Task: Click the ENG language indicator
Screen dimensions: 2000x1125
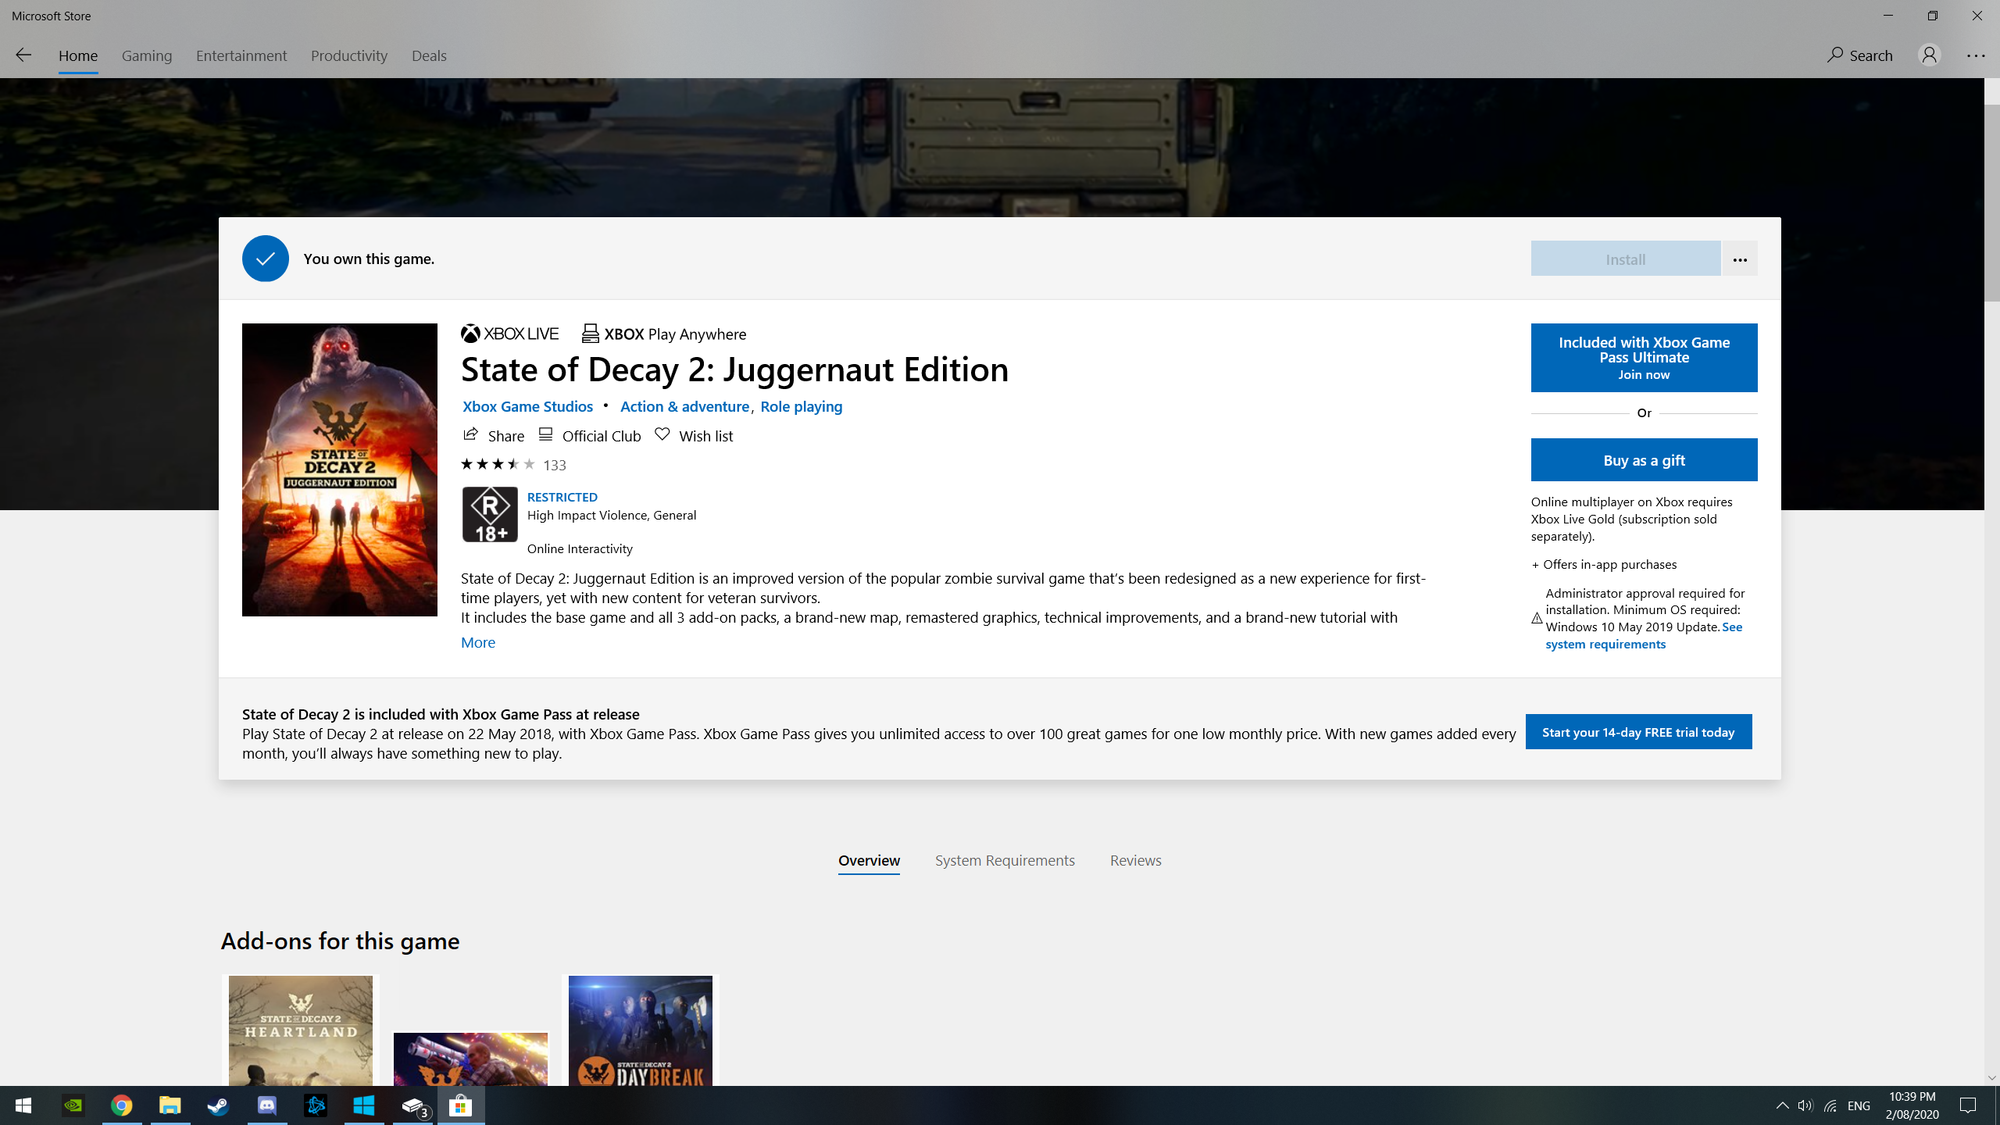Action: click(1859, 1105)
